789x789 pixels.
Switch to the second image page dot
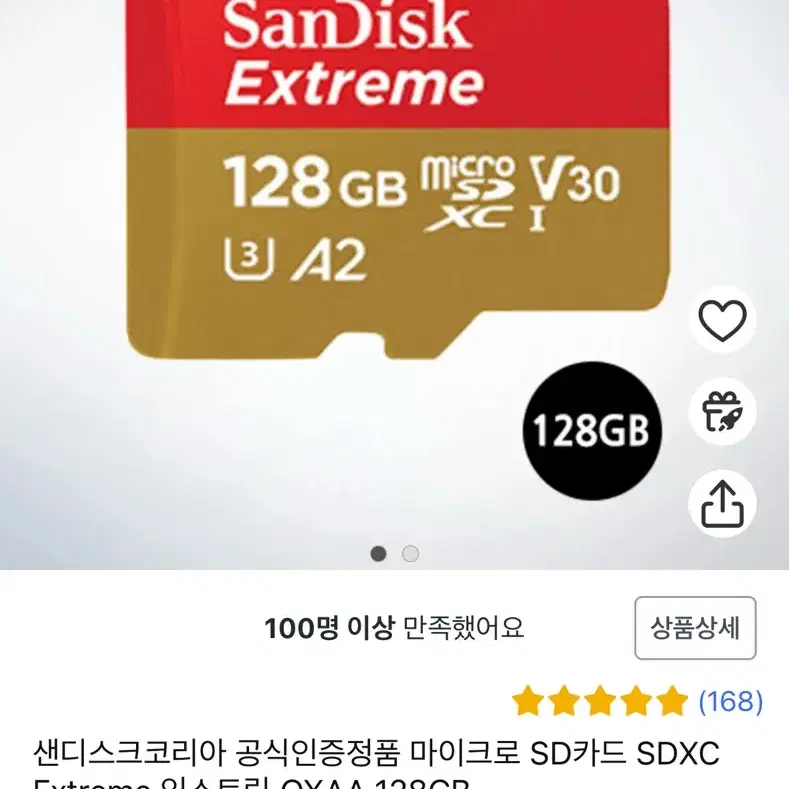point(410,554)
